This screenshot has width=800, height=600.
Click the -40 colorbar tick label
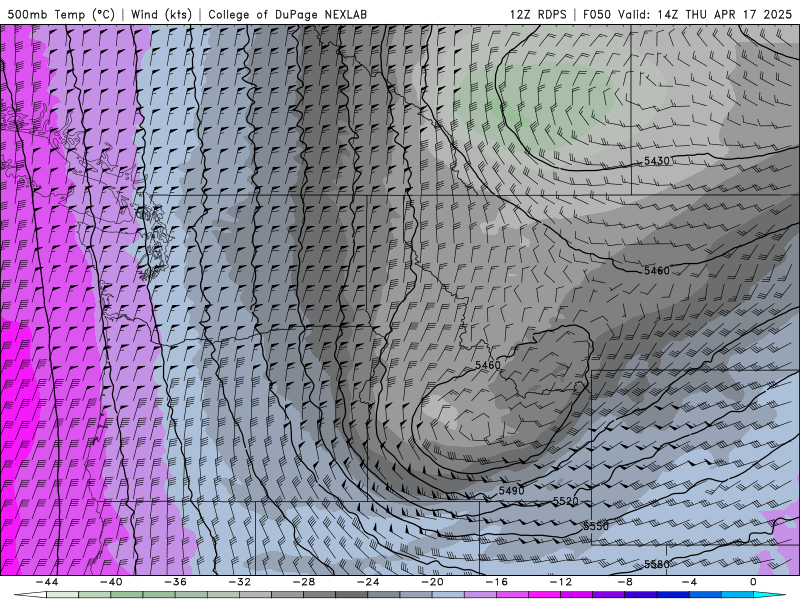point(111,582)
